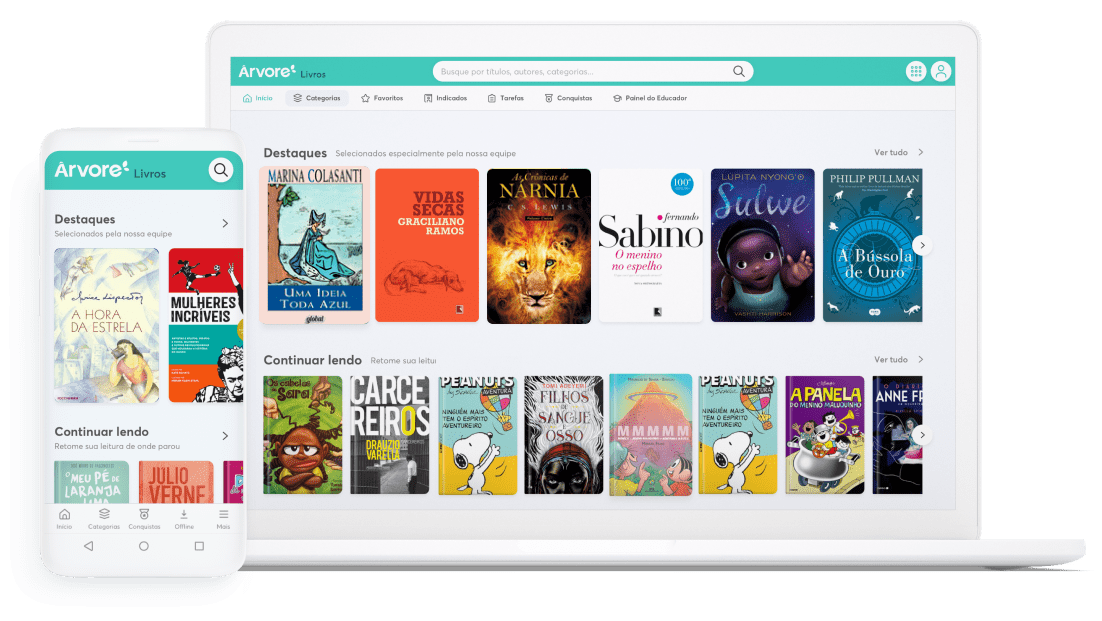1102x621 pixels.
Task: Tap the 'Julio Verne' cover on the phone
Action: click(x=176, y=482)
